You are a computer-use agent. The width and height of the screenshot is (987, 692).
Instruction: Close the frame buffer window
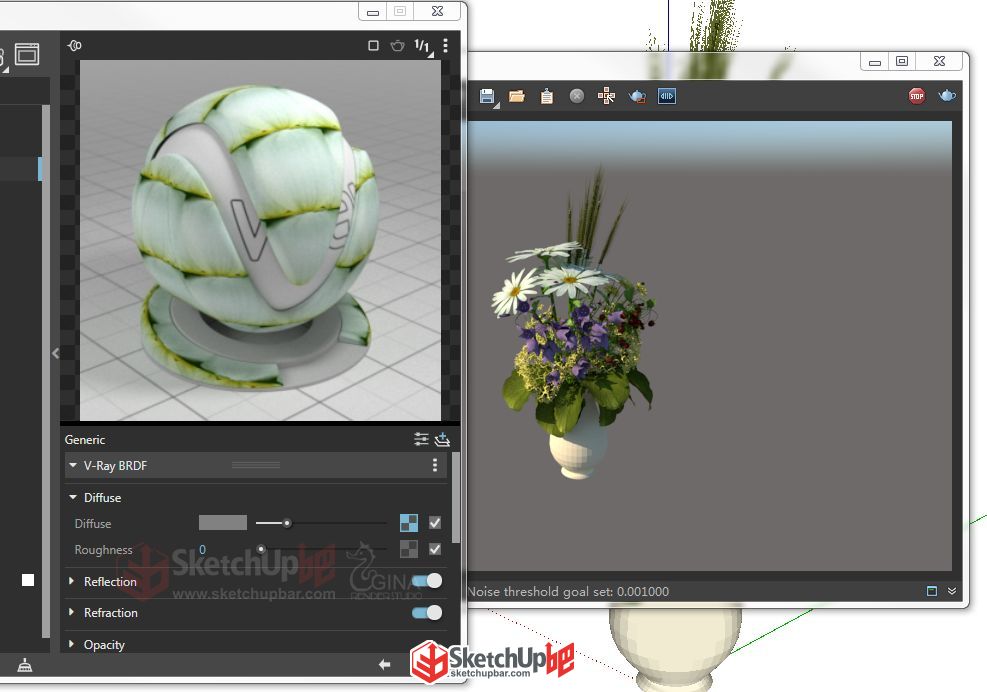point(939,61)
